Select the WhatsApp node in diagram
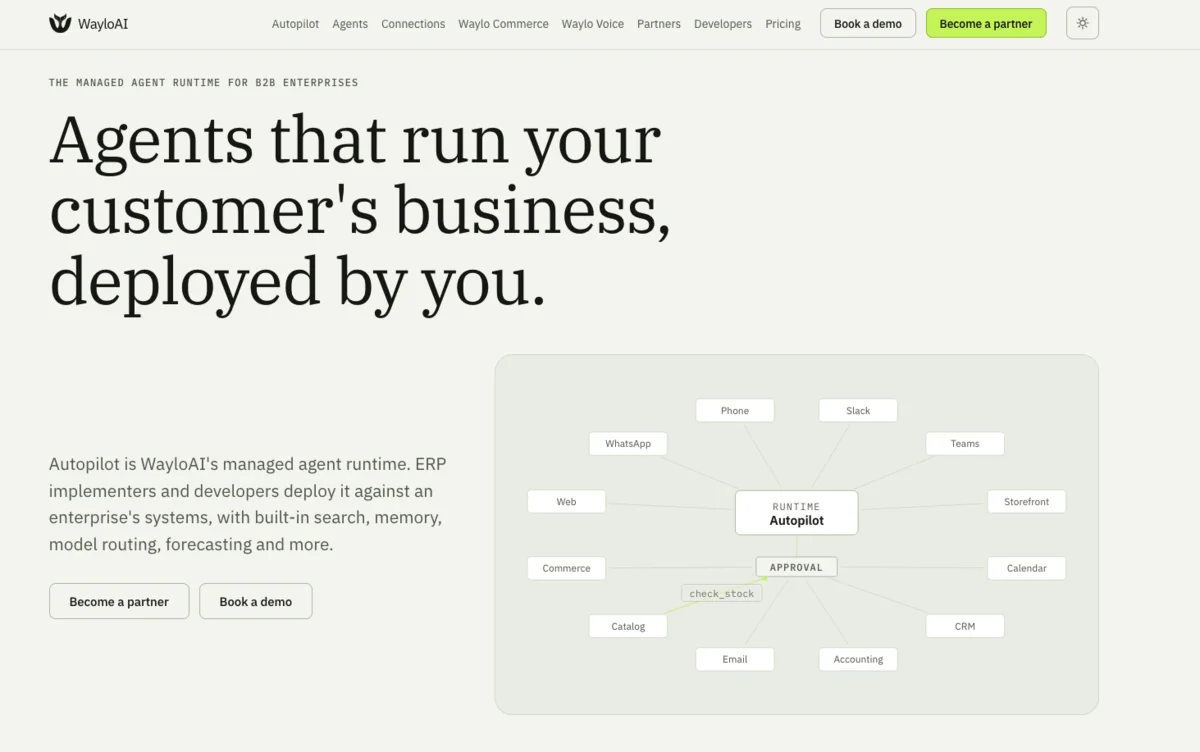This screenshot has height=752, width=1200. click(x=628, y=443)
